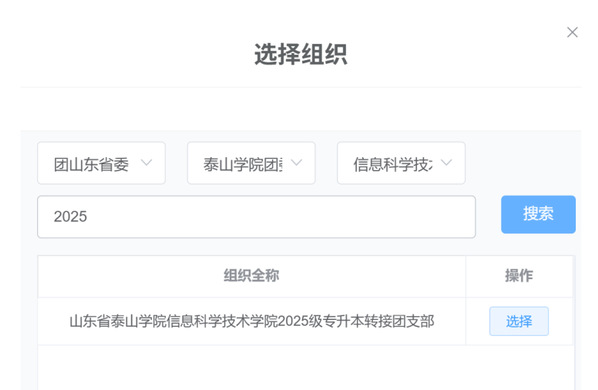
Task: Click the blue 搜索 button
Action: 538,214
